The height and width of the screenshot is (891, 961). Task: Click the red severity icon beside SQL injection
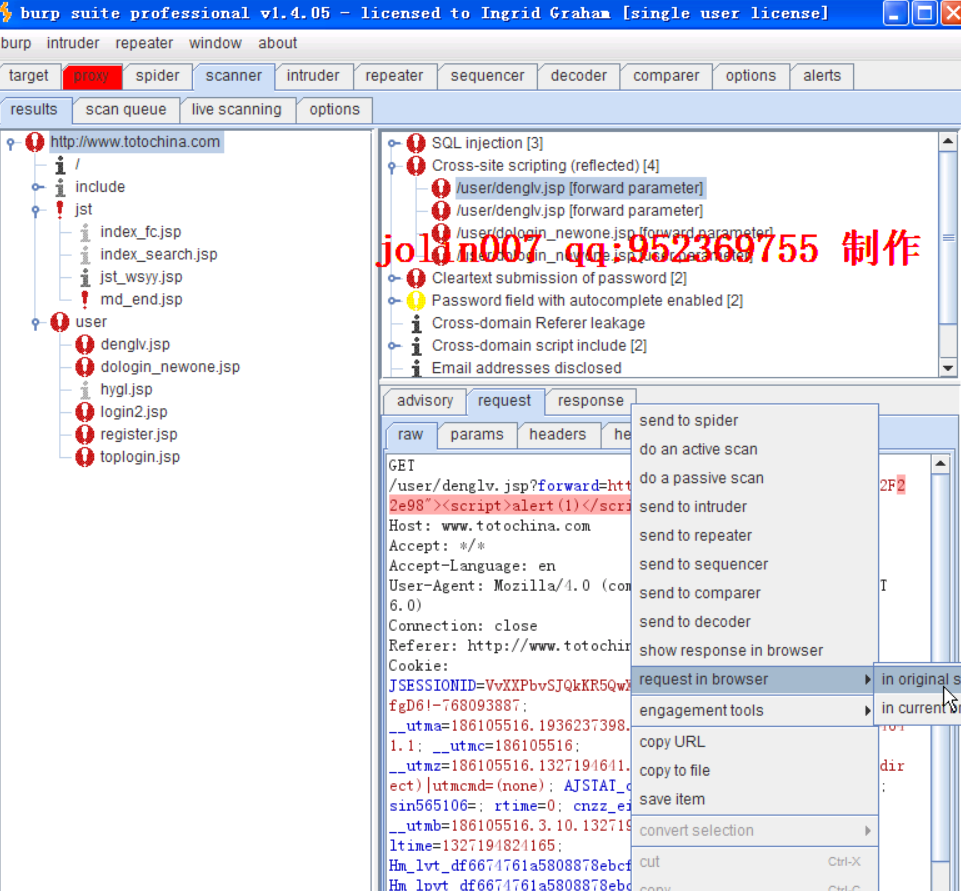click(x=416, y=143)
